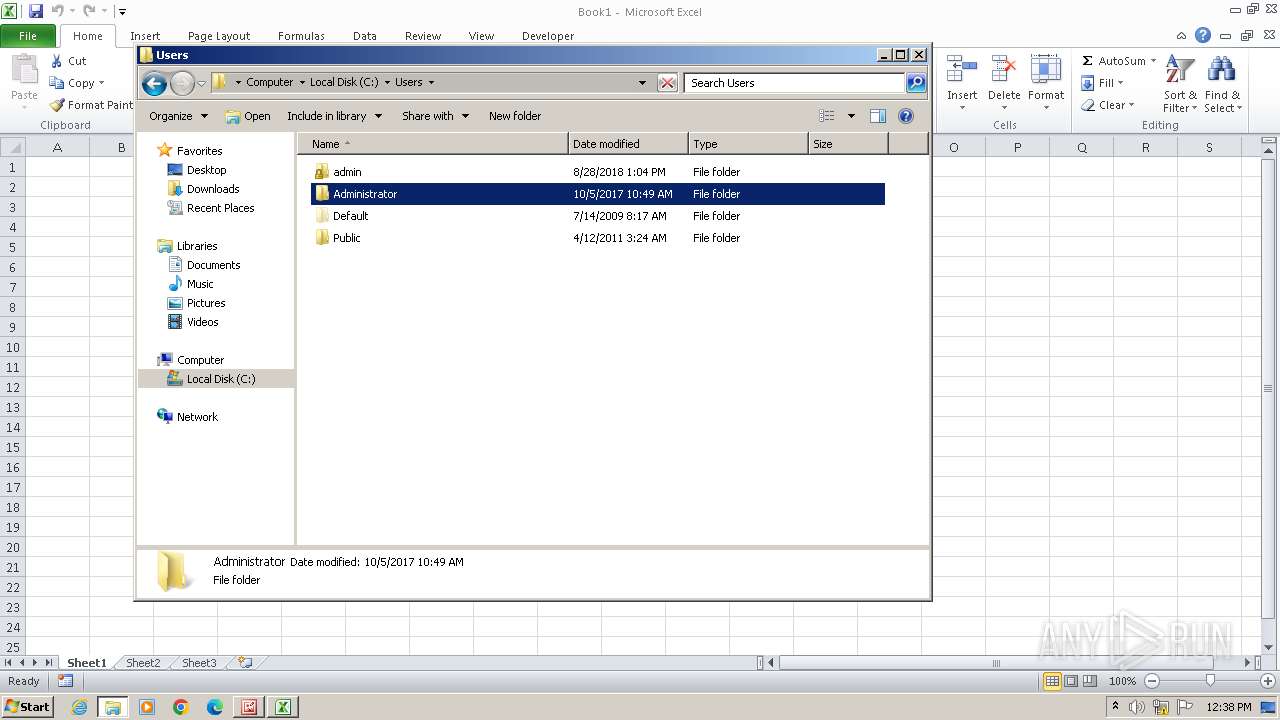Viewport: 1280px width, 720px height.
Task: Click the Sheet3 worksheet tab
Action: 199,663
